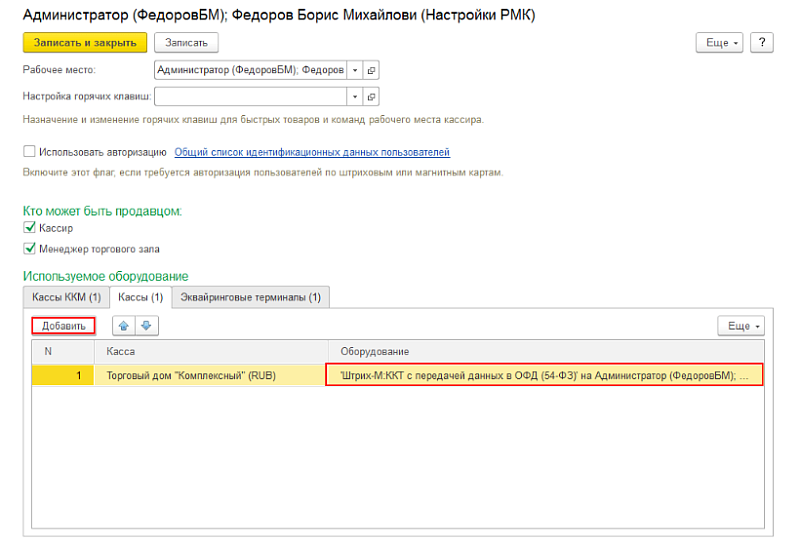The width and height of the screenshot is (800, 543).
Task: Enable the Использовать авторизацию checkbox
Action: [x=29, y=153]
